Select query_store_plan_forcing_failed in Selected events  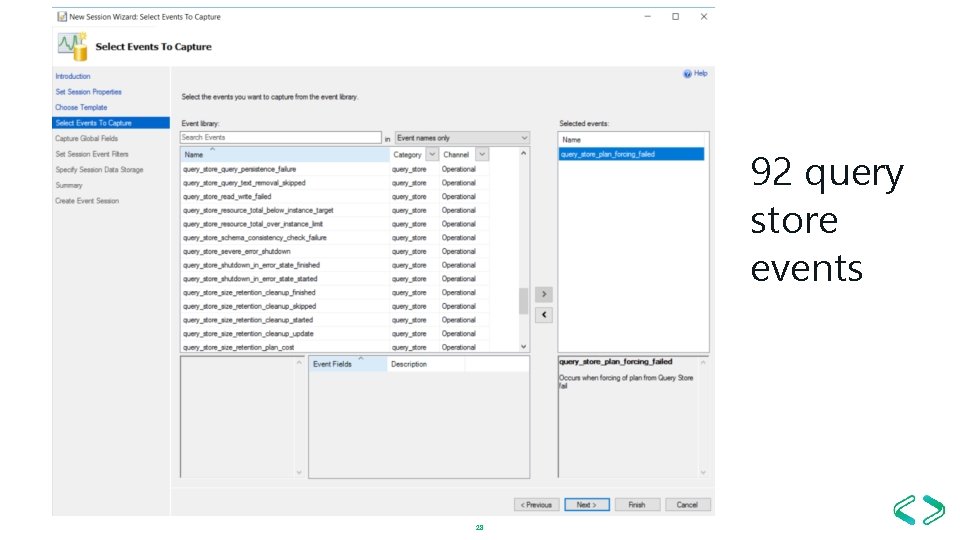631,154
